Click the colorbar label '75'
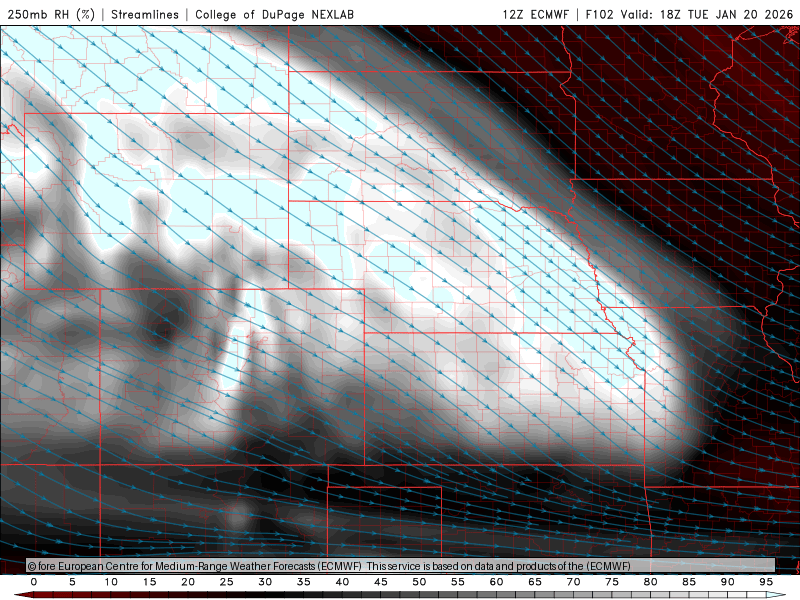 point(612,582)
